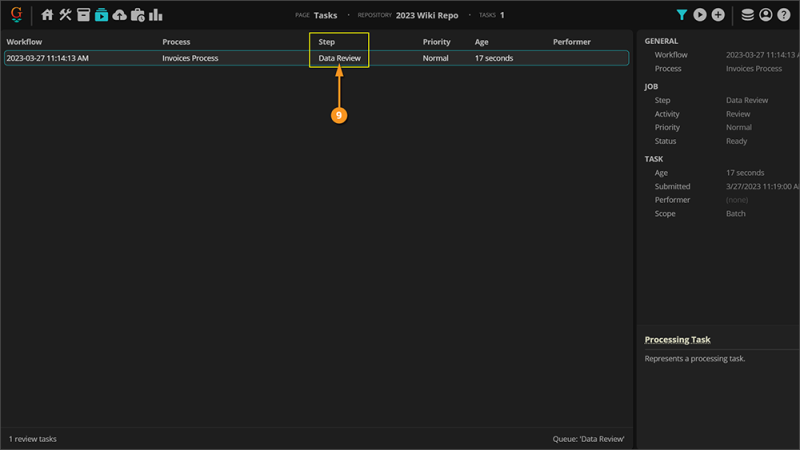The height and width of the screenshot is (450, 800).
Task: Open the Stats bar chart icon
Action: [x=156, y=15]
